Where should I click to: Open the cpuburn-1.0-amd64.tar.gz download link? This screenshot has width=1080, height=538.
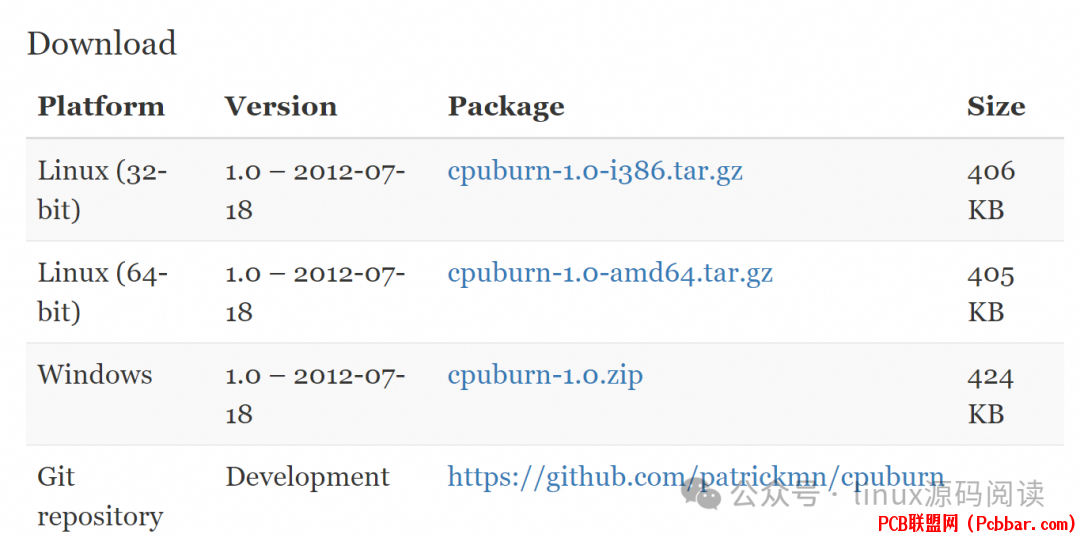(x=610, y=273)
